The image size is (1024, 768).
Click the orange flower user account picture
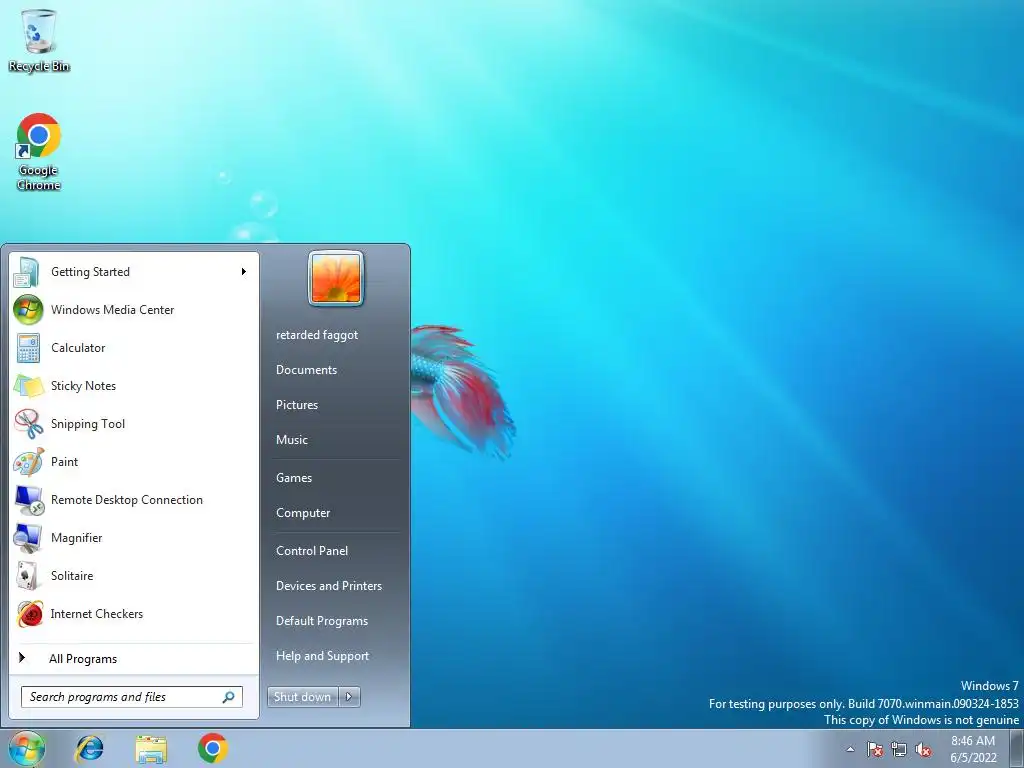[x=336, y=278]
